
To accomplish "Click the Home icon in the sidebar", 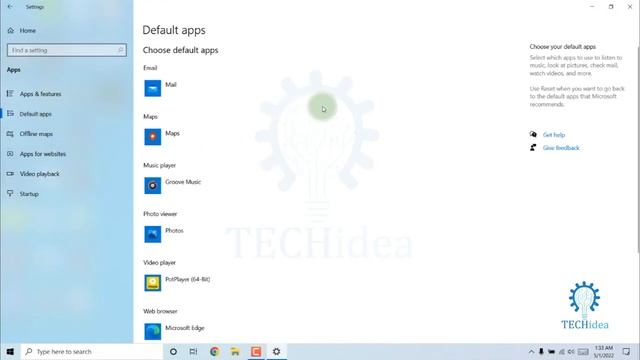I will [11, 31].
